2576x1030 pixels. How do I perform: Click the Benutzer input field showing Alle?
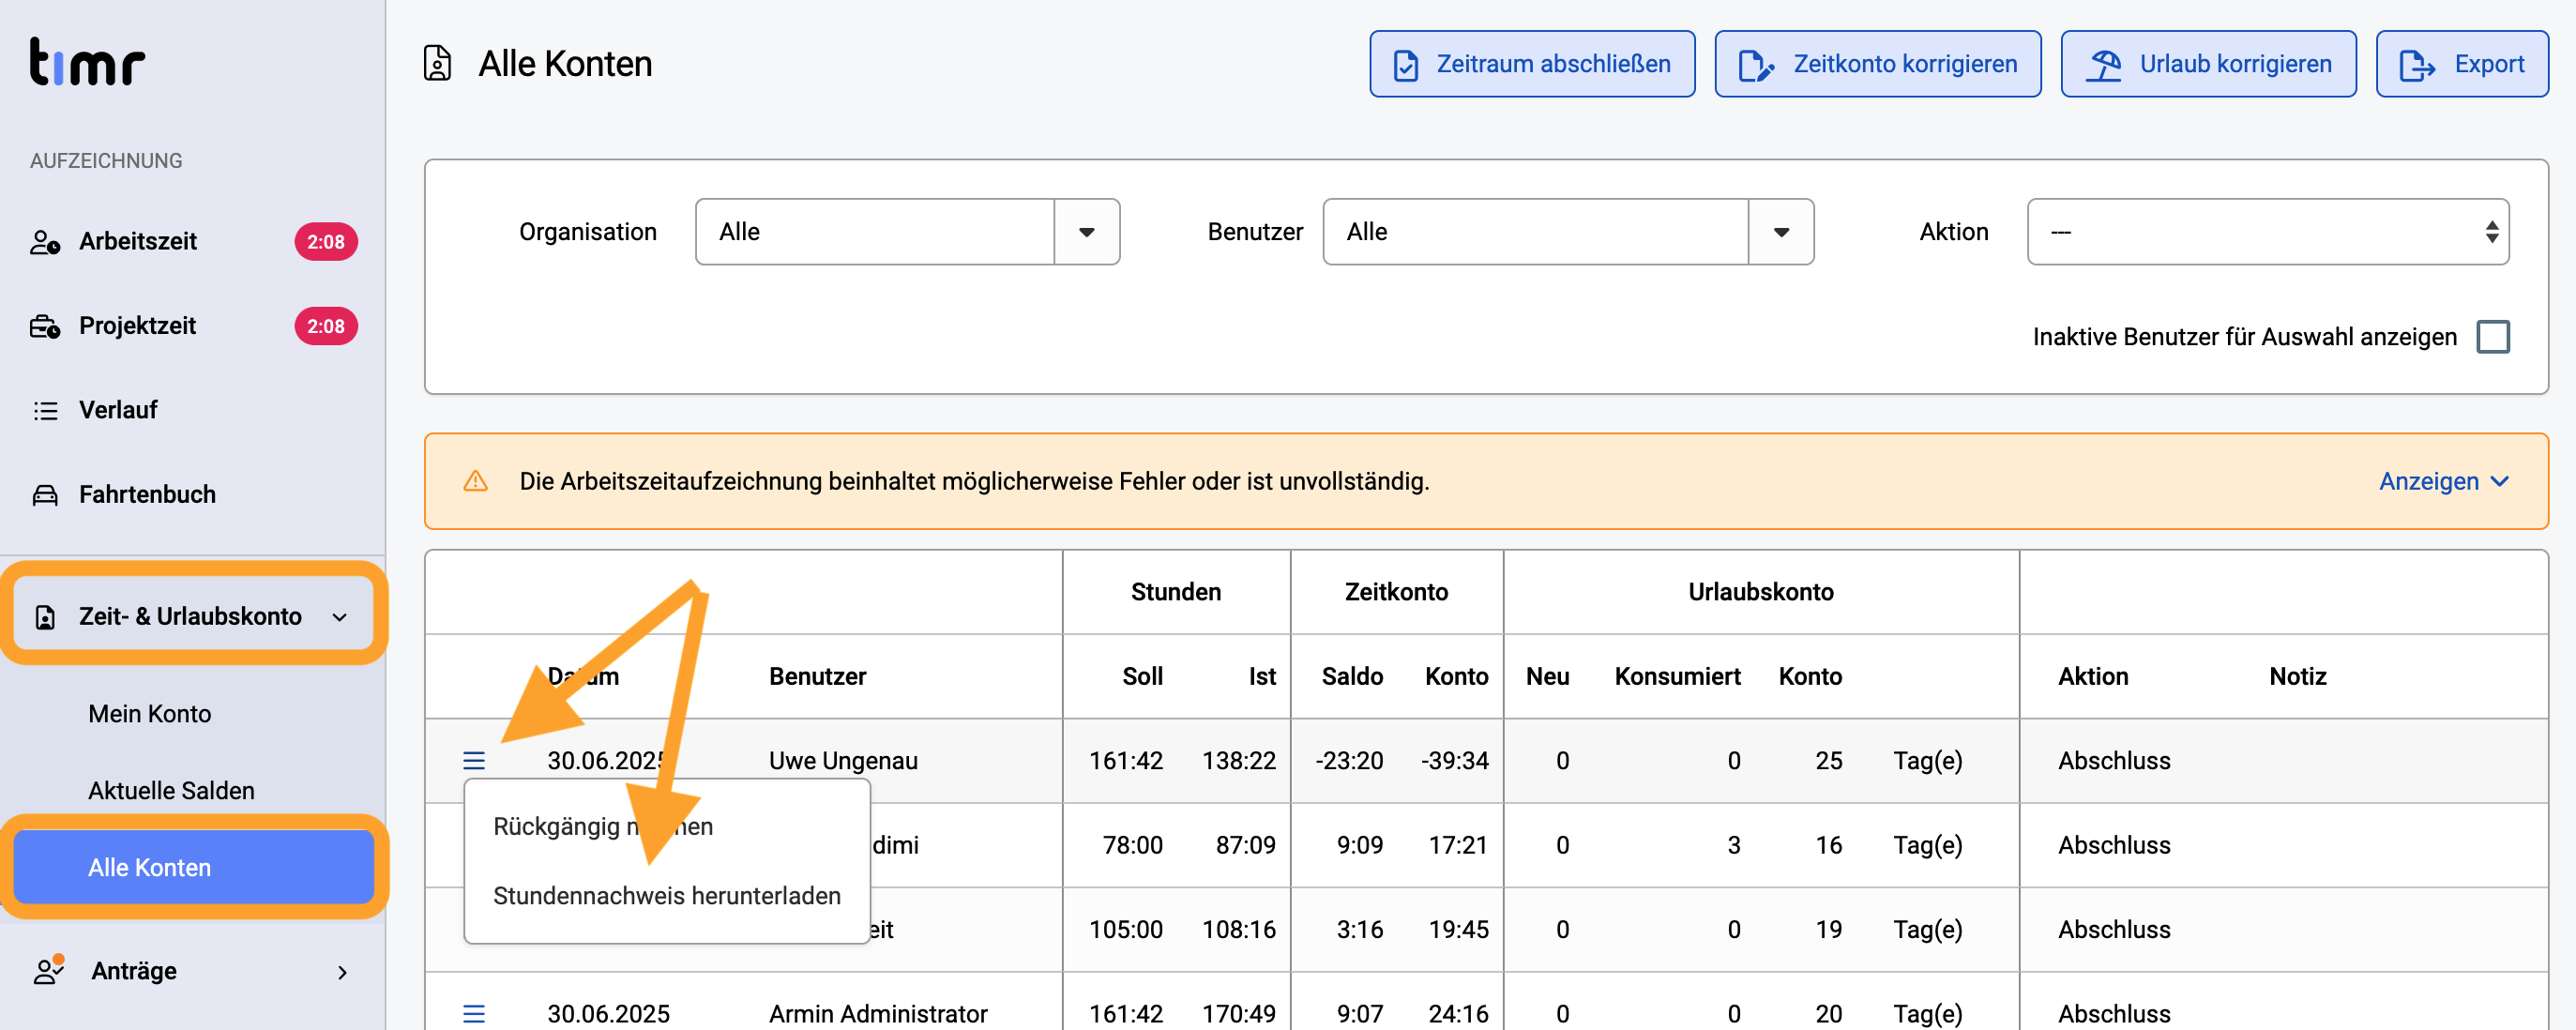point(1536,232)
